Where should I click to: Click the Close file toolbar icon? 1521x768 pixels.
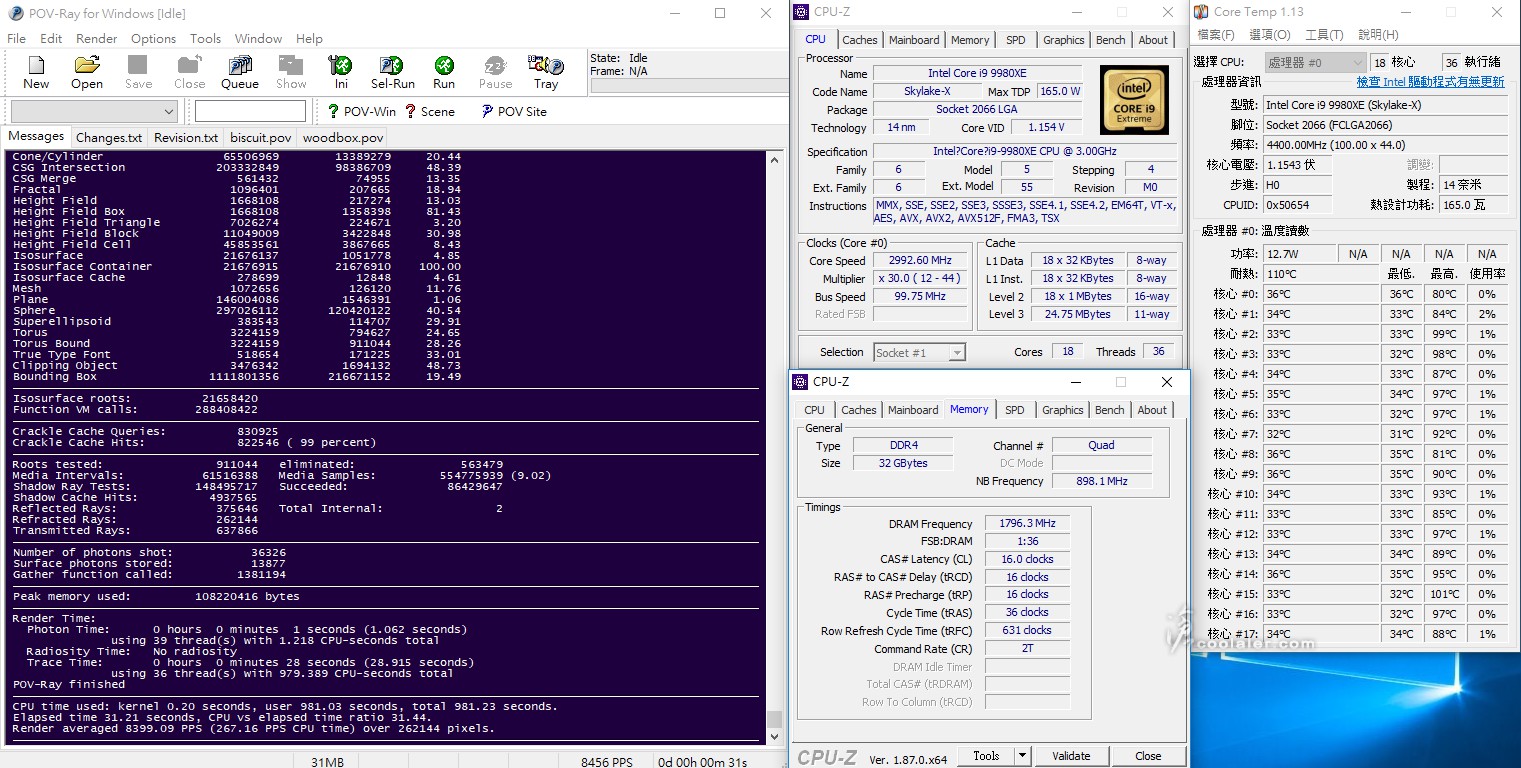[189, 72]
